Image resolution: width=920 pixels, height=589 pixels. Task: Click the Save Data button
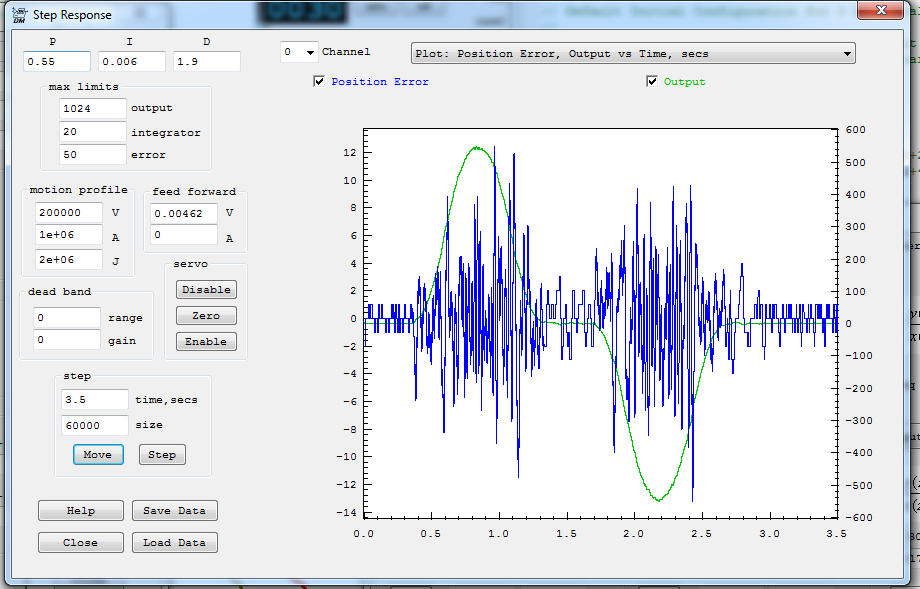(x=175, y=511)
